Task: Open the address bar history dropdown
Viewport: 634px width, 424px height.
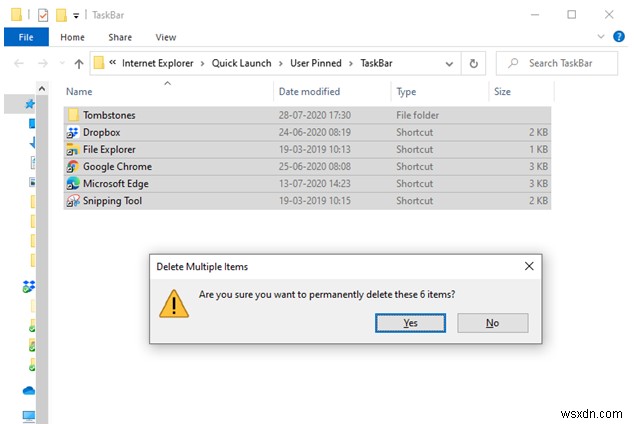Action: [x=449, y=64]
